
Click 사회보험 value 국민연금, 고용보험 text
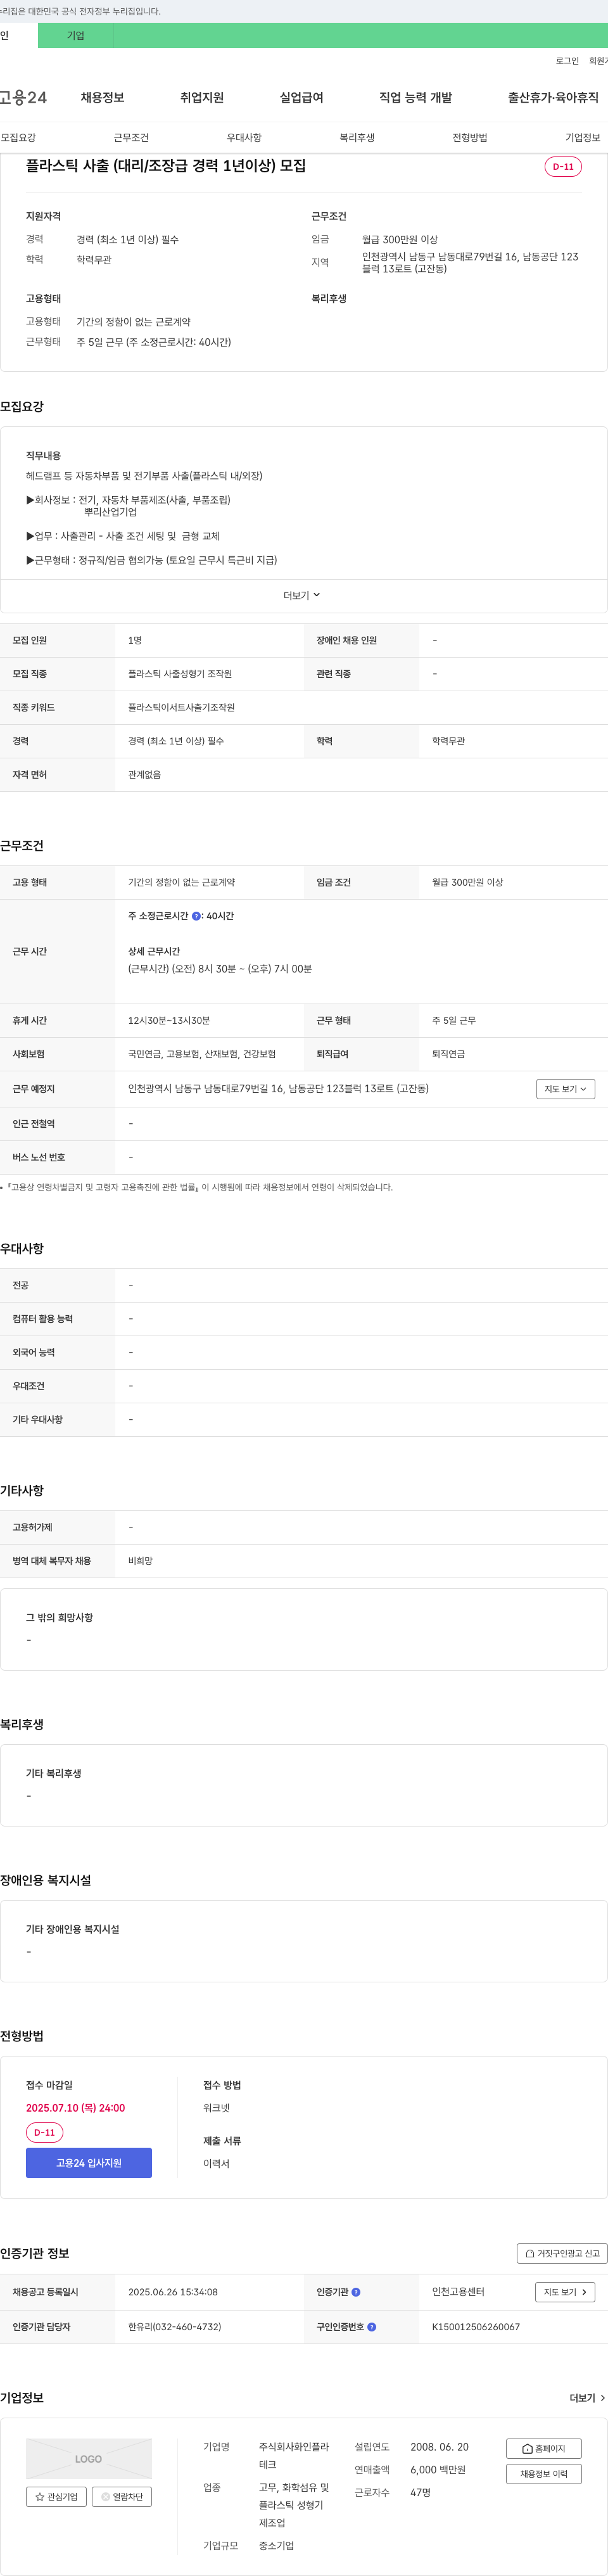[202, 1054]
